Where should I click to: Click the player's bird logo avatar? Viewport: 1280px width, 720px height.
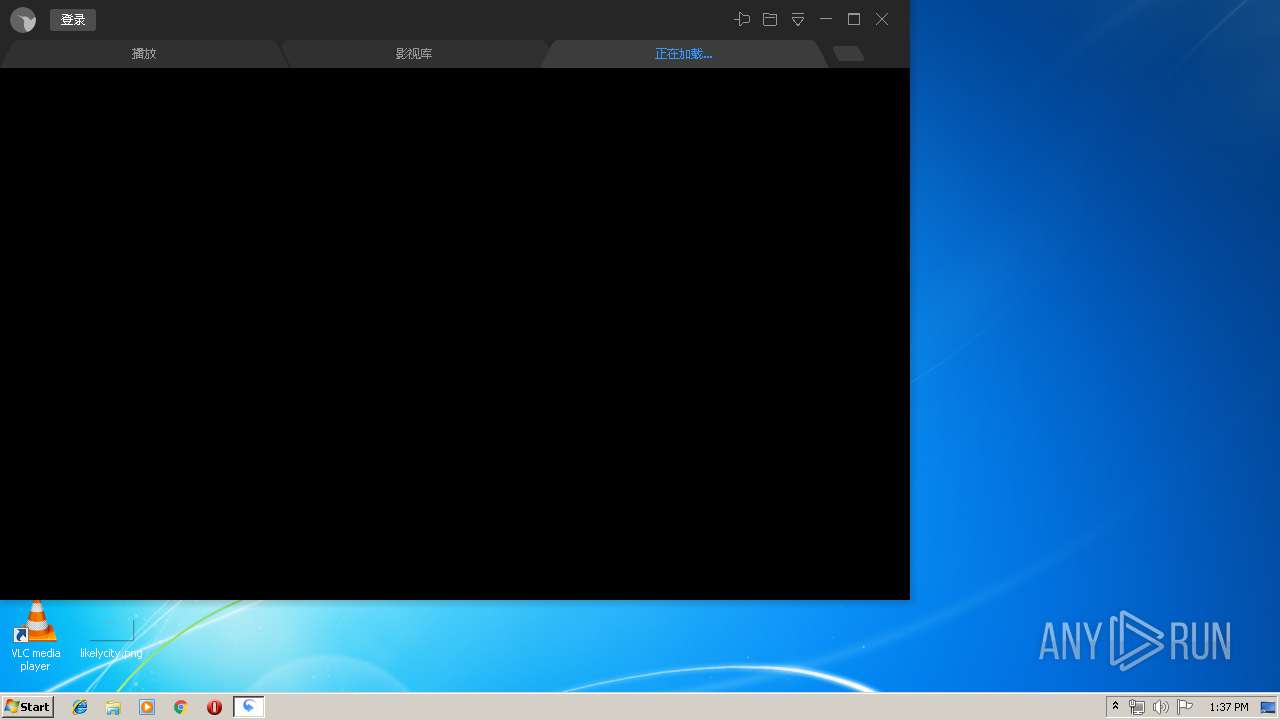pyautogui.click(x=23, y=20)
